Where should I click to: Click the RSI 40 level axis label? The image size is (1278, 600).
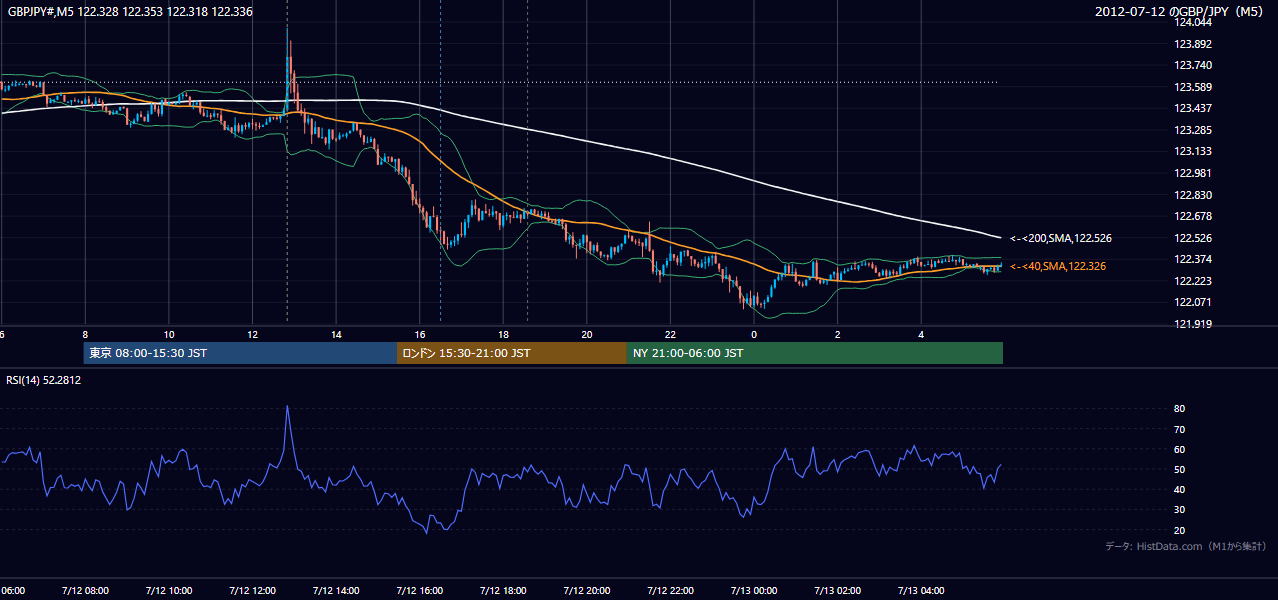pyautogui.click(x=1179, y=489)
